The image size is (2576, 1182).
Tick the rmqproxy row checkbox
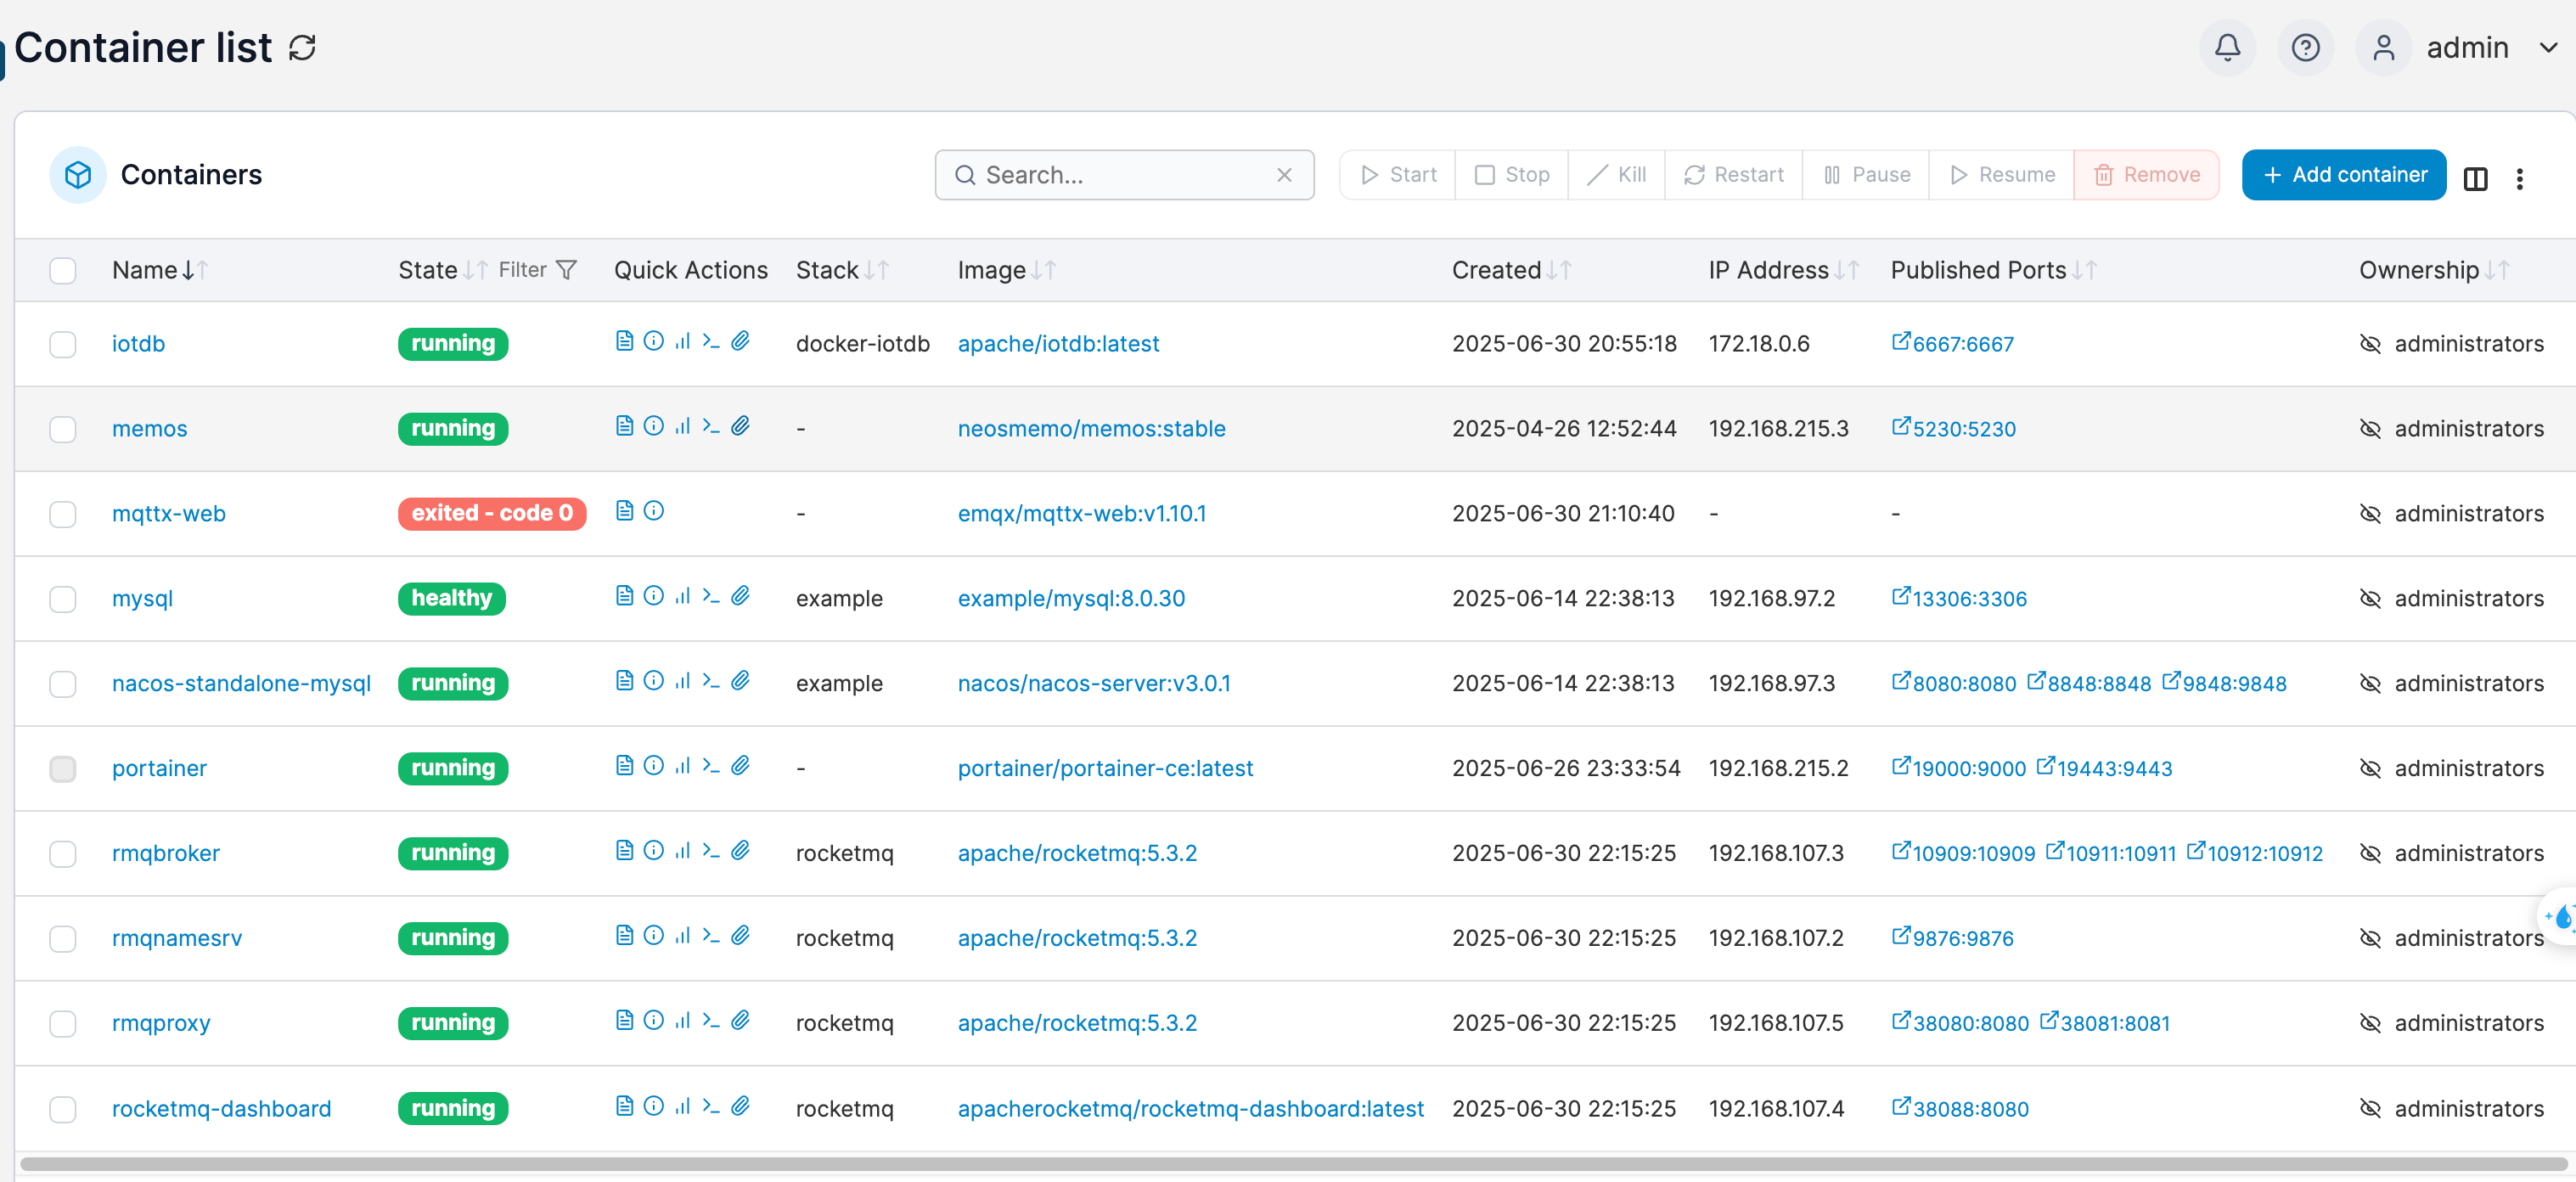(63, 1023)
